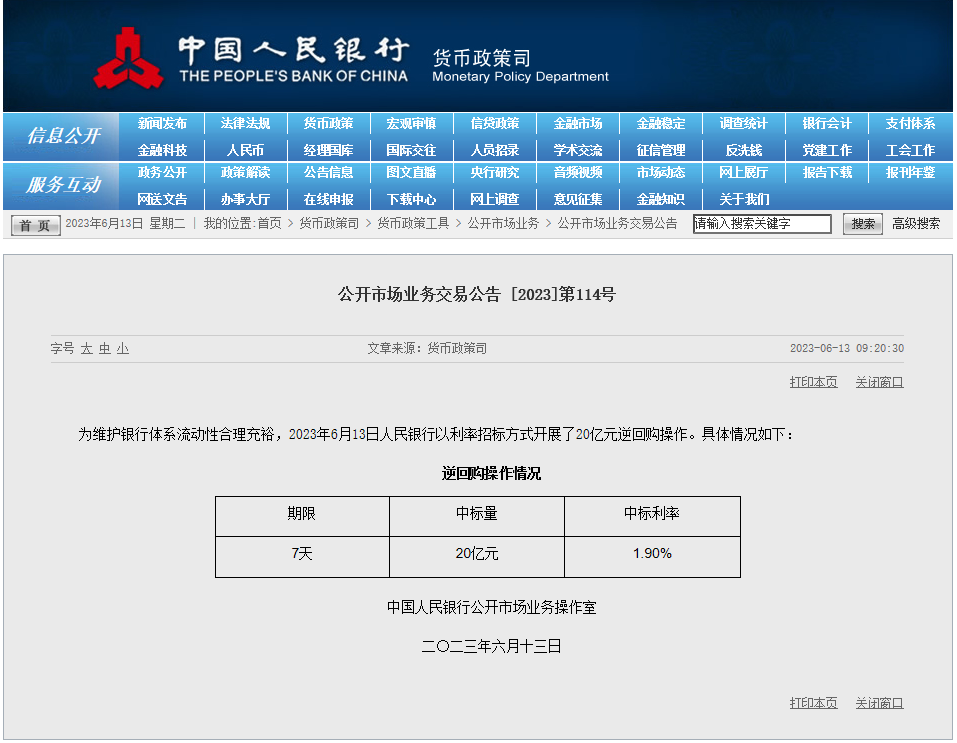Open 高级搜索 advanced search

915,224
